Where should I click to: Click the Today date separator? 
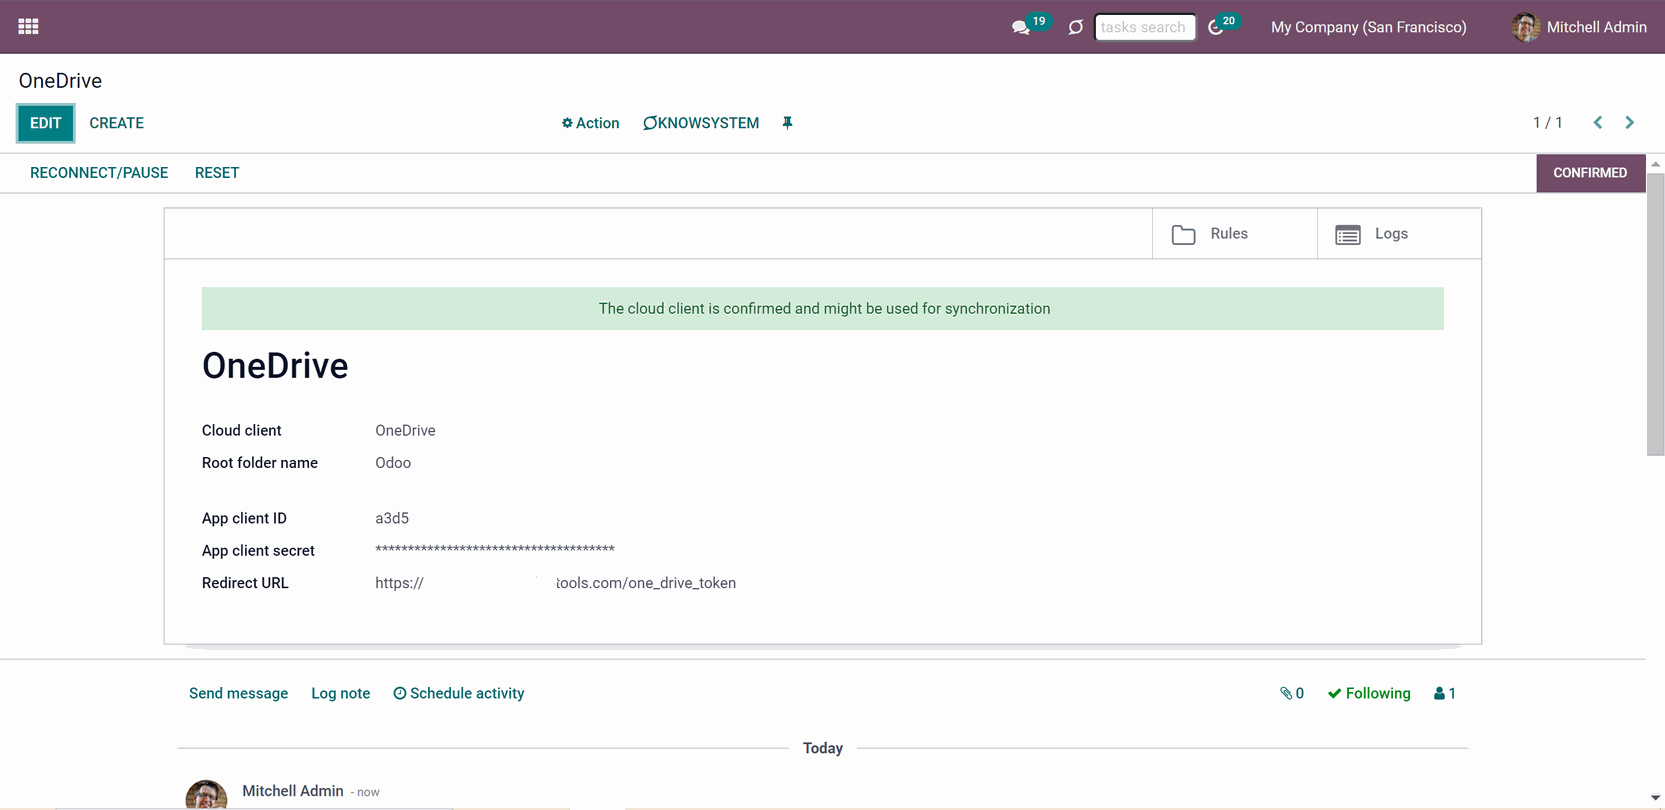coord(823,748)
